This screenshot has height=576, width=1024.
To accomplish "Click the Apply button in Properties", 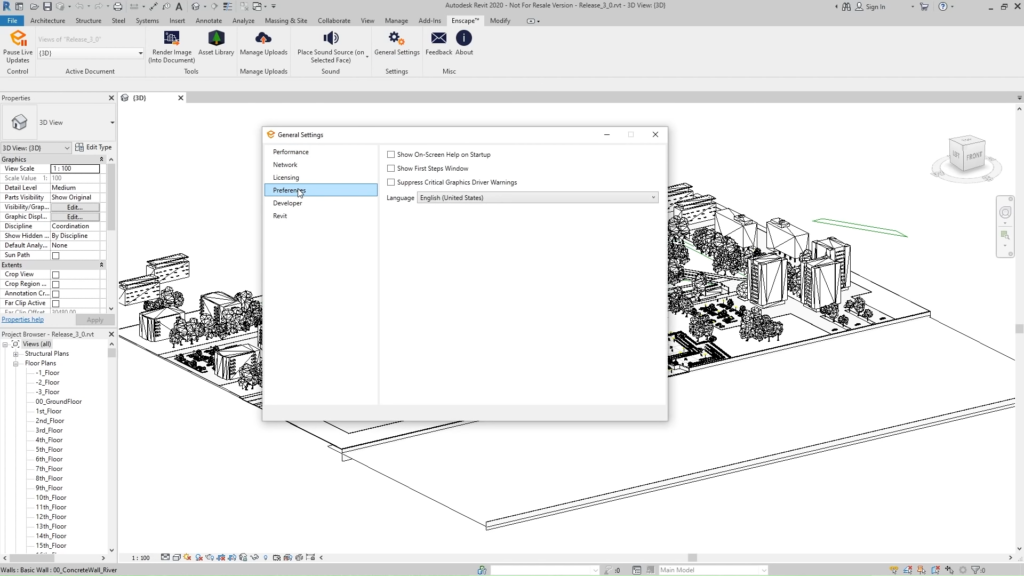I will (95, 320).
